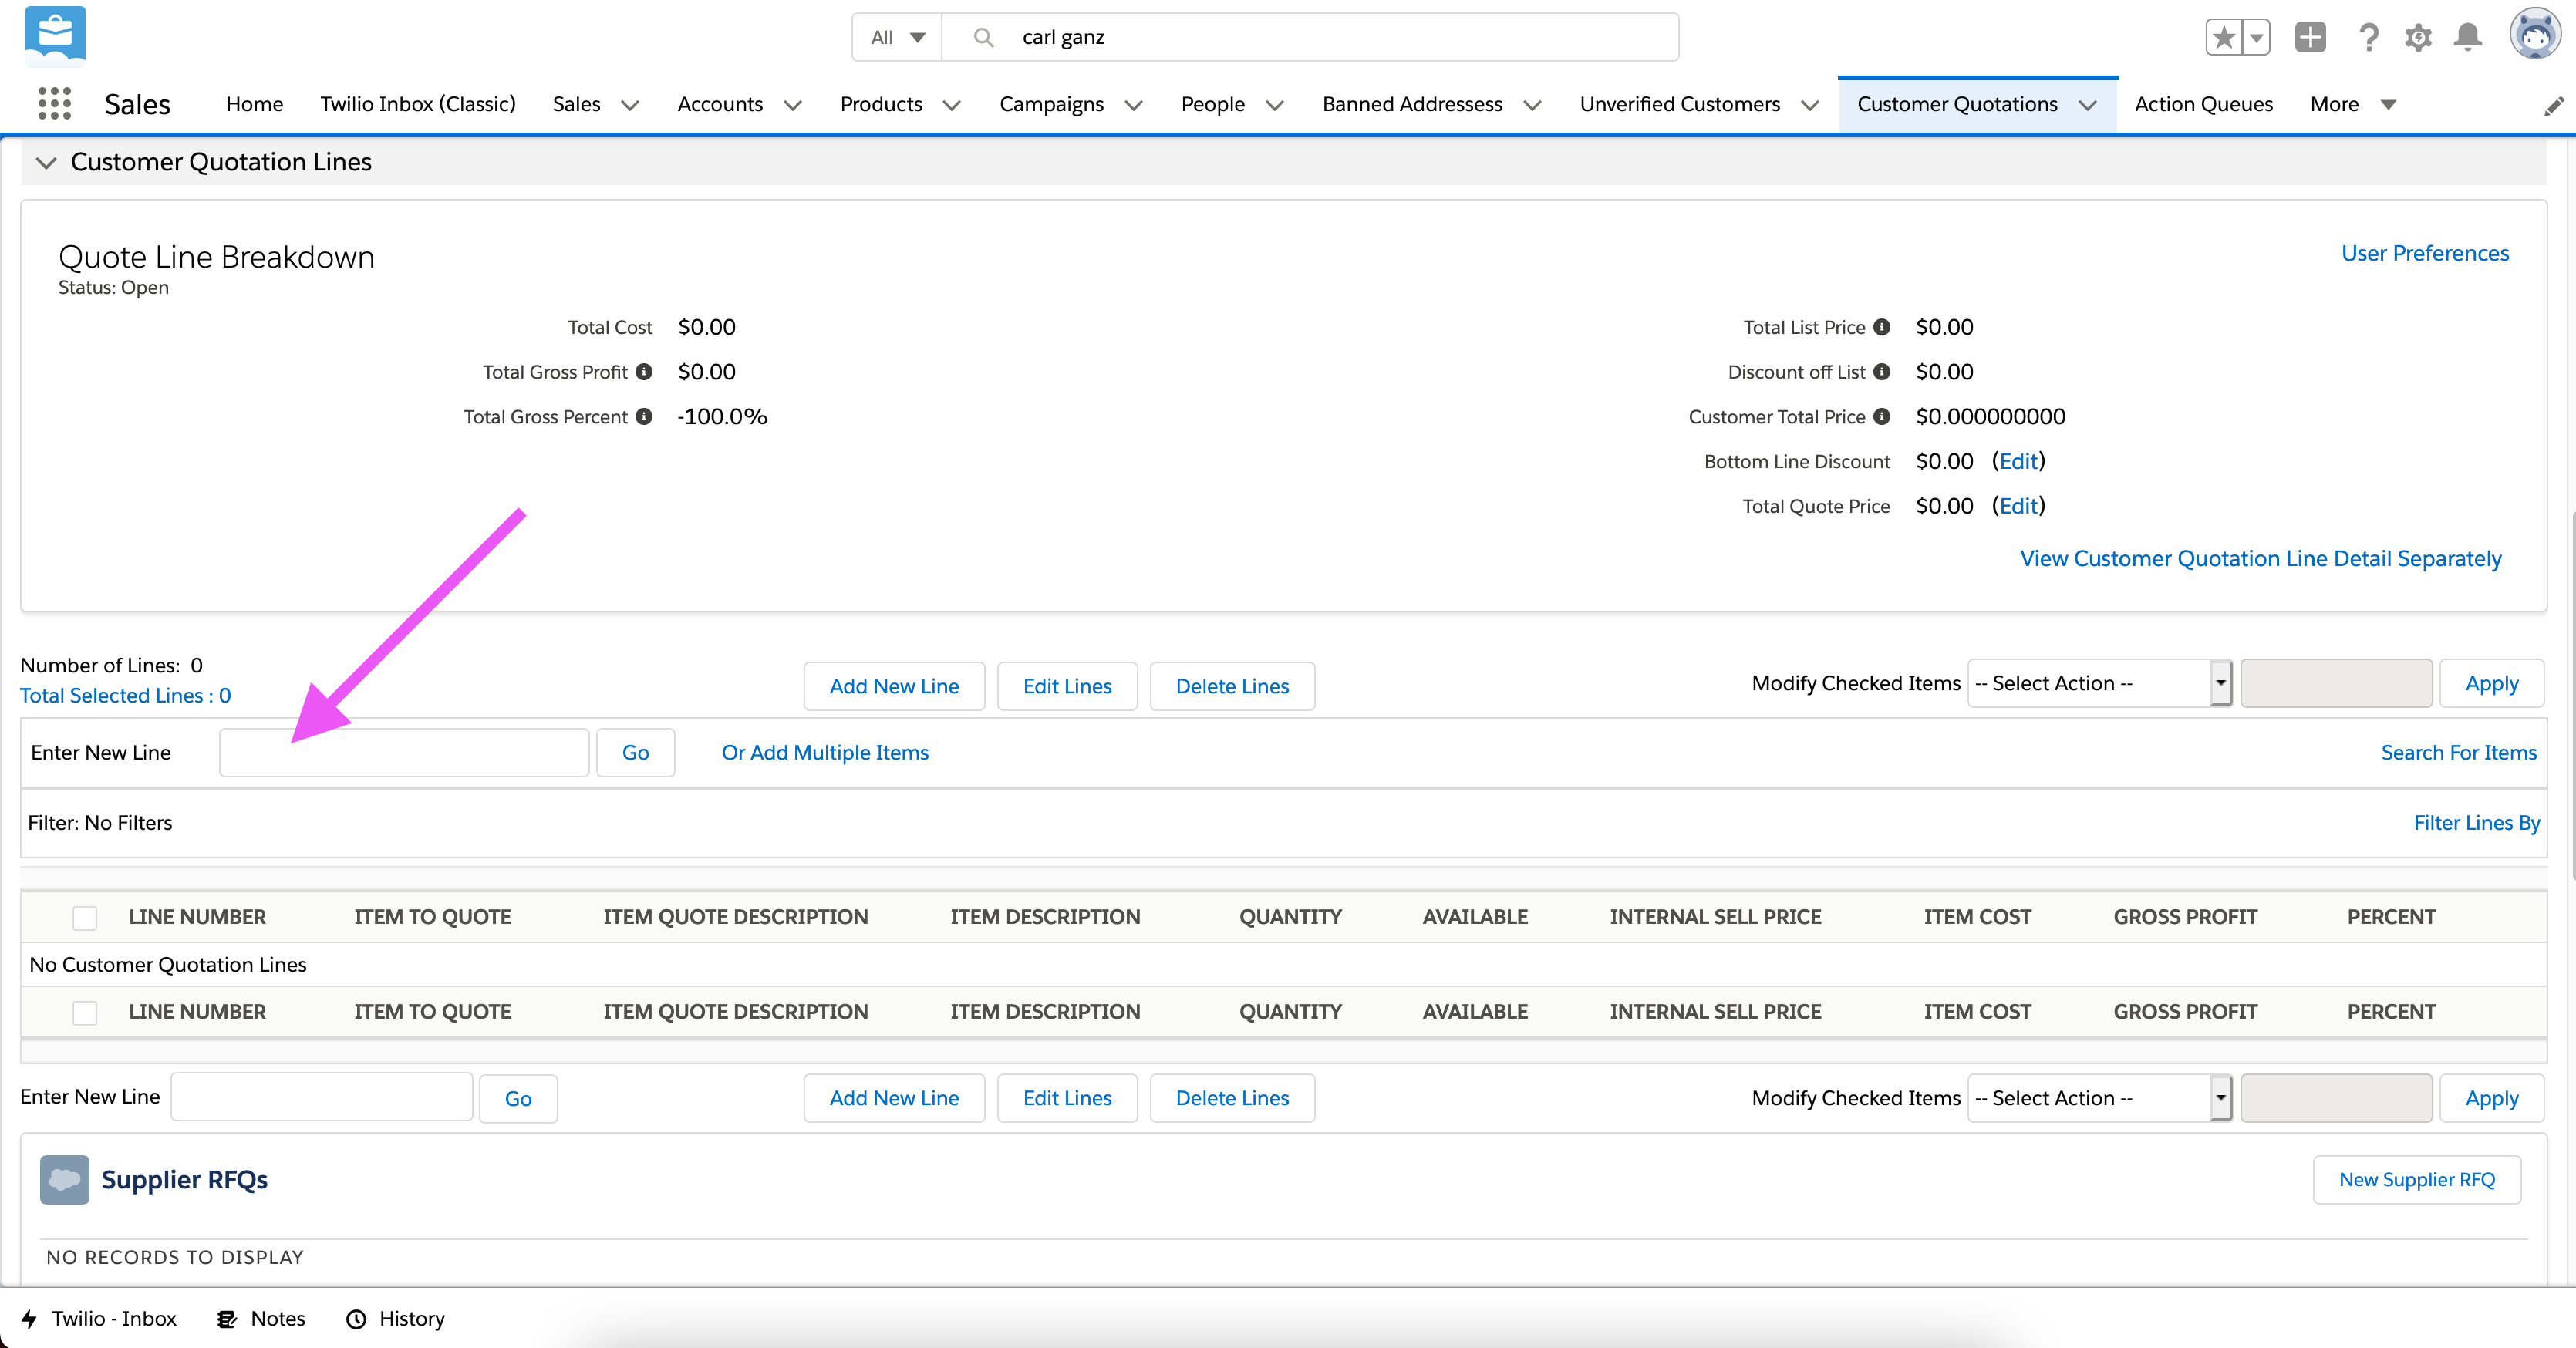
Task: Click the edit navigation pencil icon
Action: [x=2553, y=105]
